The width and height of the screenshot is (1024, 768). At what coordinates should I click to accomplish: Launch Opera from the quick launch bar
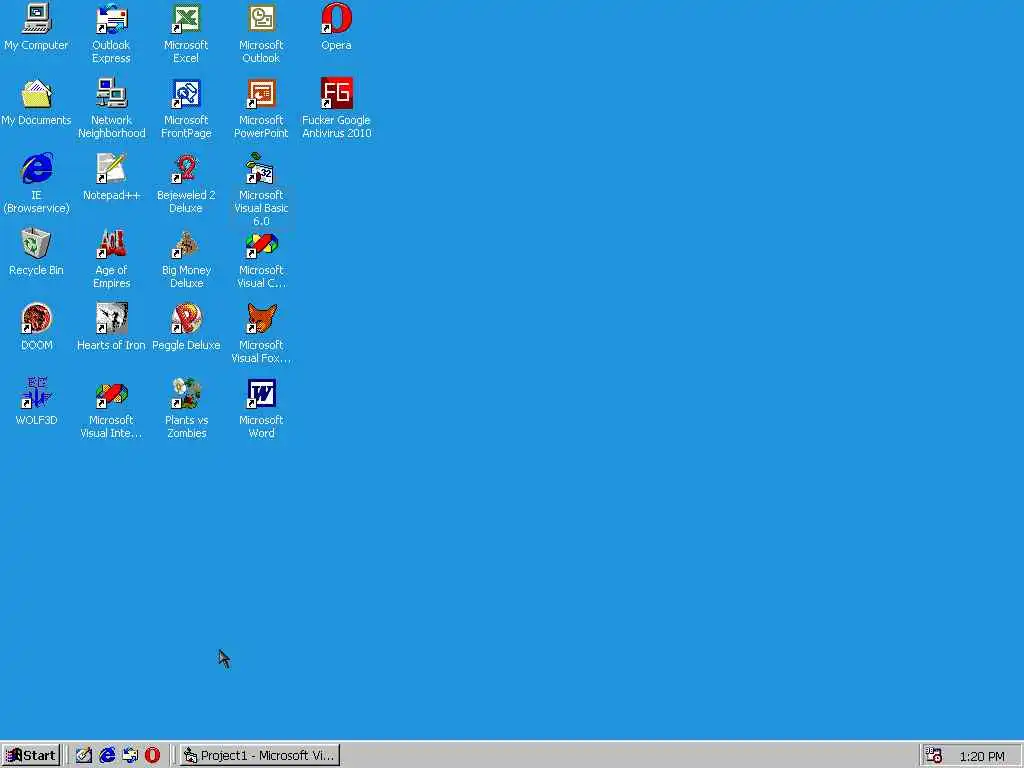[152, 756]
